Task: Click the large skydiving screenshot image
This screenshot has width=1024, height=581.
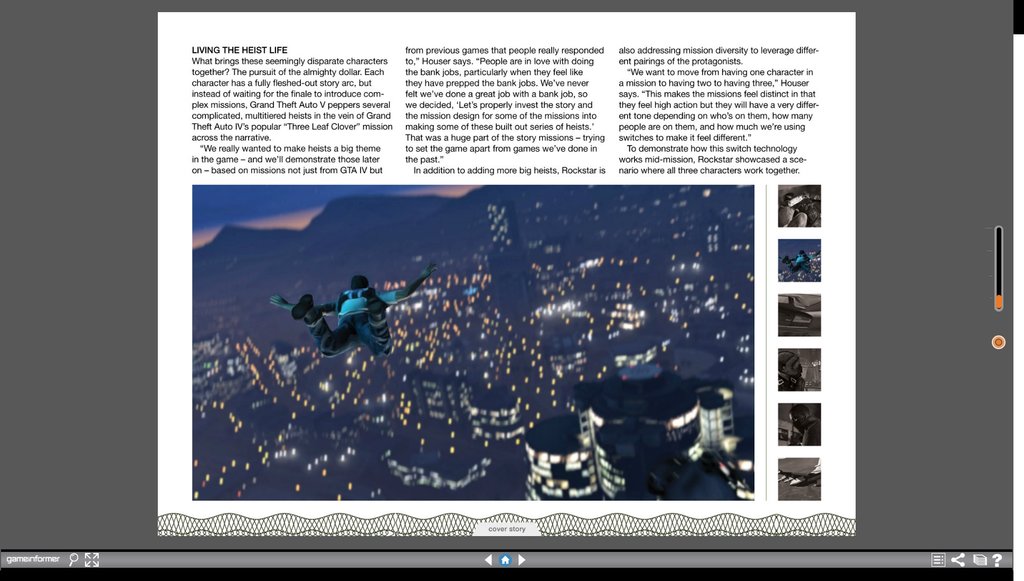Action: point(473,342)
